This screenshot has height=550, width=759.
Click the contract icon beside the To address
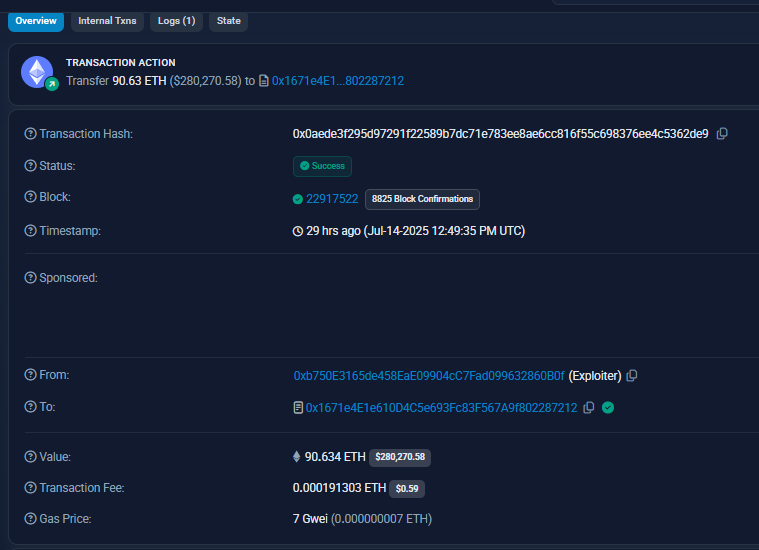(298, 408)
